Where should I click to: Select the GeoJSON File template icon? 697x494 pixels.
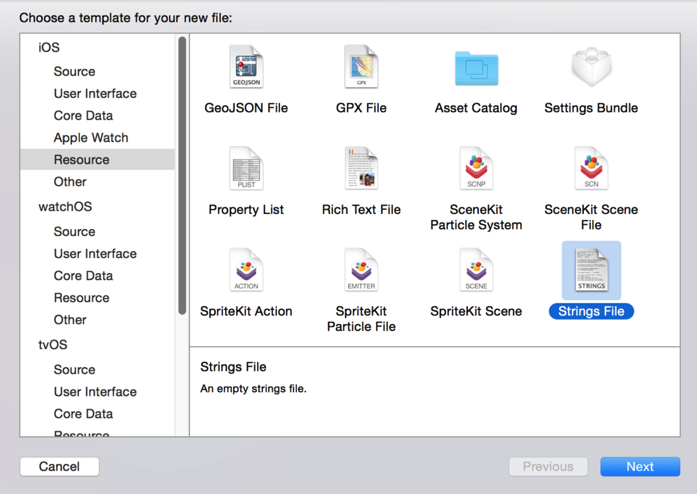pos(246,67)
